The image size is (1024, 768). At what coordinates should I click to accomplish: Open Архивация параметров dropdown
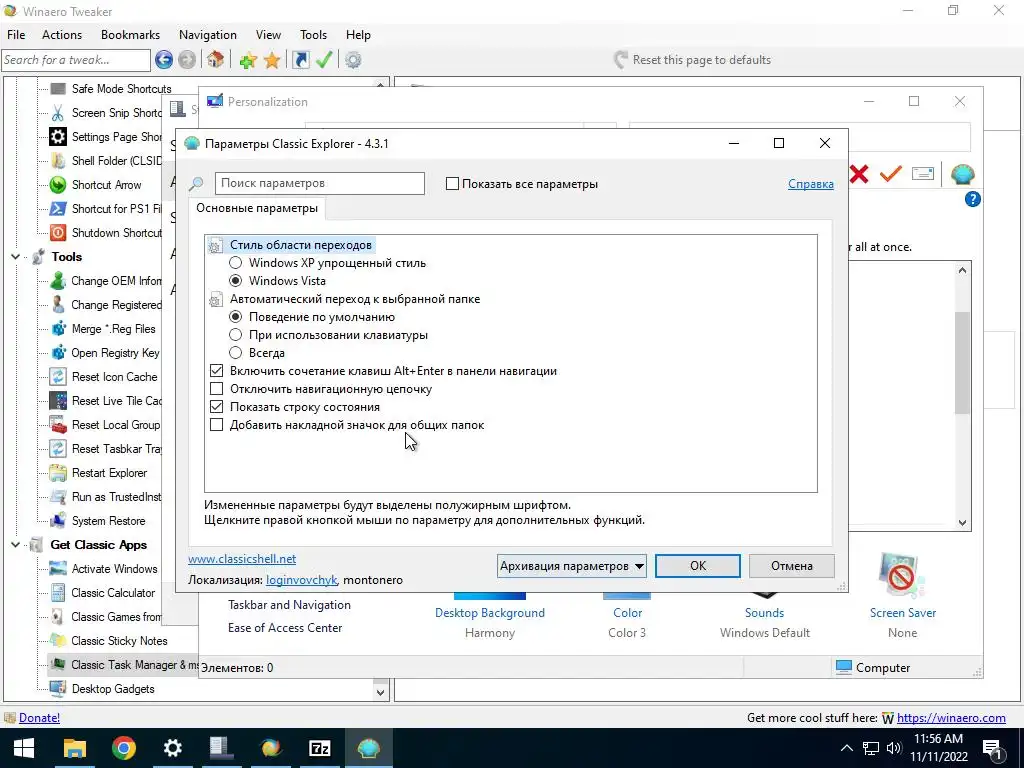coord(571,566)
